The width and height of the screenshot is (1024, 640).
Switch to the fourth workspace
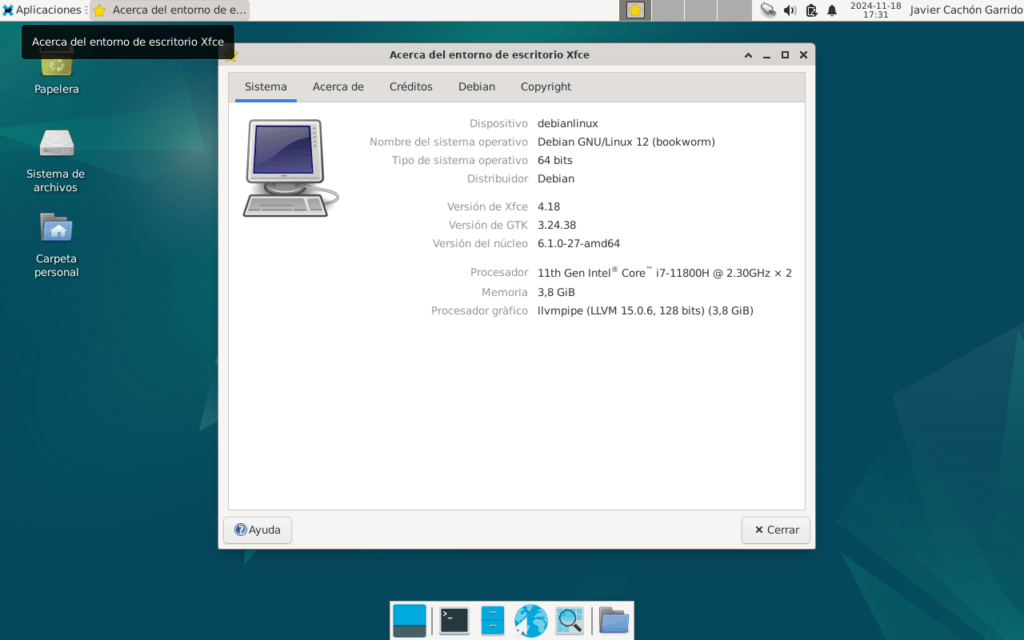(x=735, y=10)
